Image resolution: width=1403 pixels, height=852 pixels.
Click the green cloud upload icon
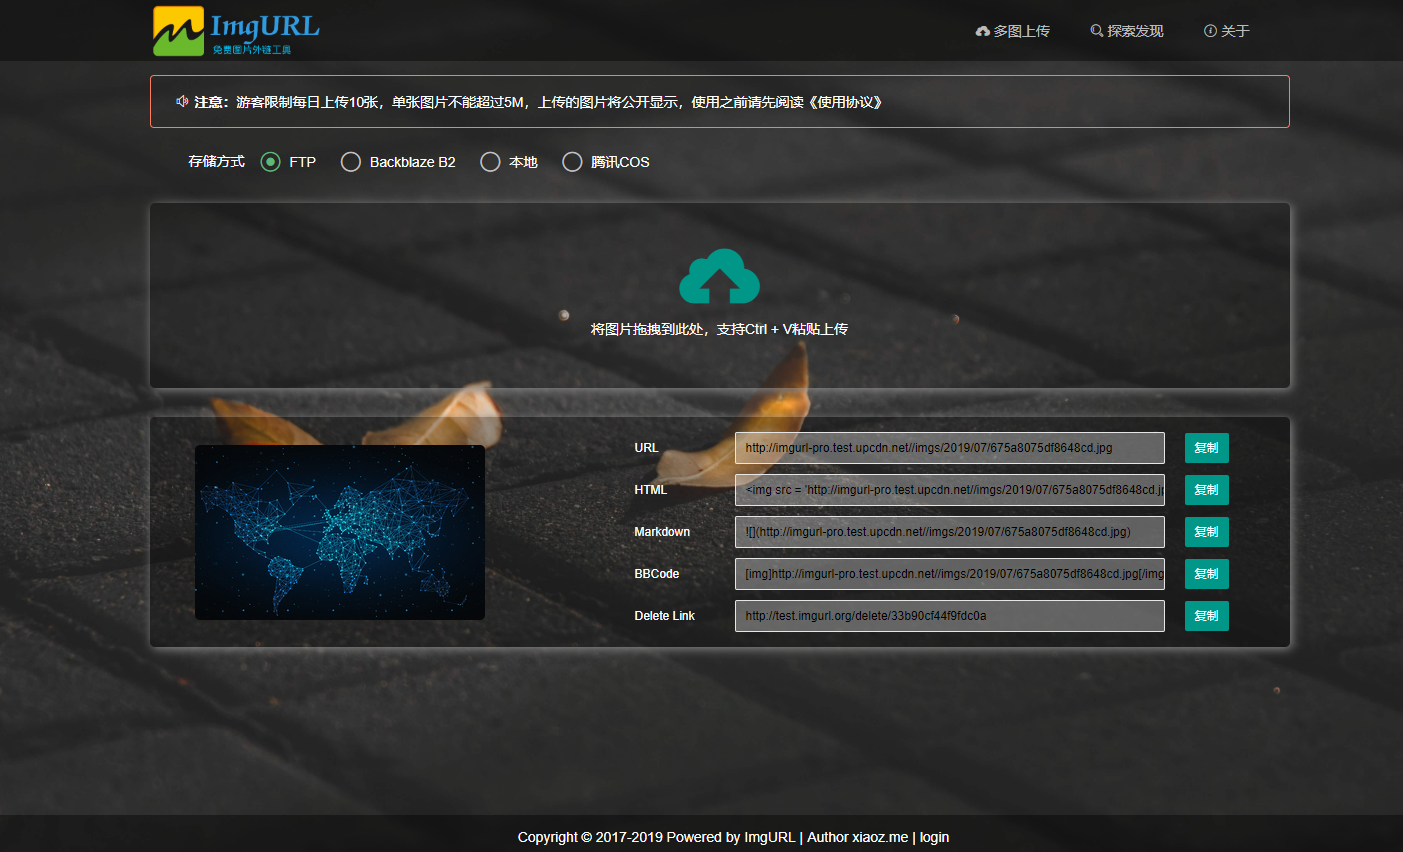click(x=719, y=276)
